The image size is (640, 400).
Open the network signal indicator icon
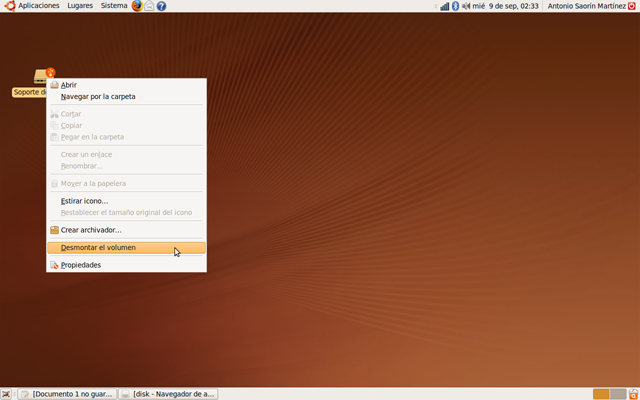click(444, 6)
